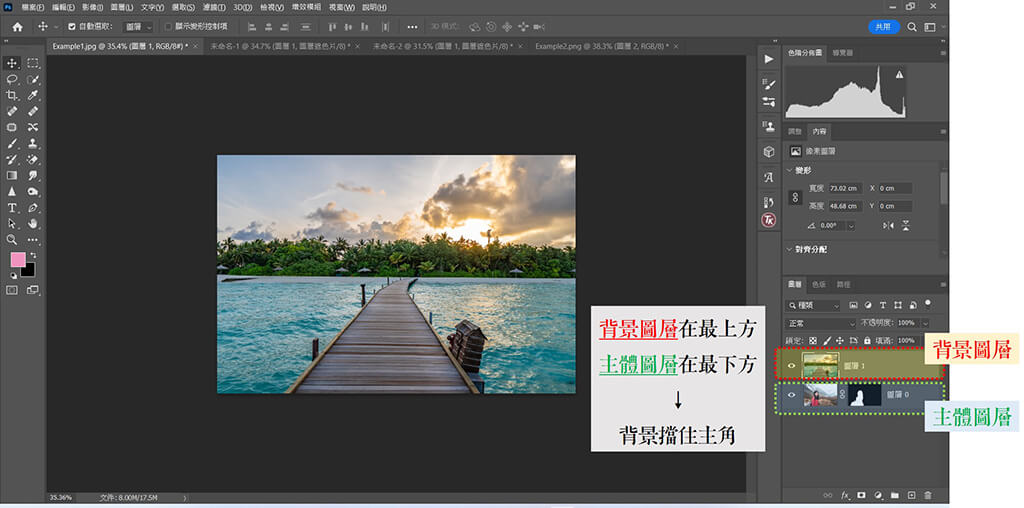Screen dimensions: 1024x508
Task: Flip horizontally in Properties panel
Action: pos(888,225)
